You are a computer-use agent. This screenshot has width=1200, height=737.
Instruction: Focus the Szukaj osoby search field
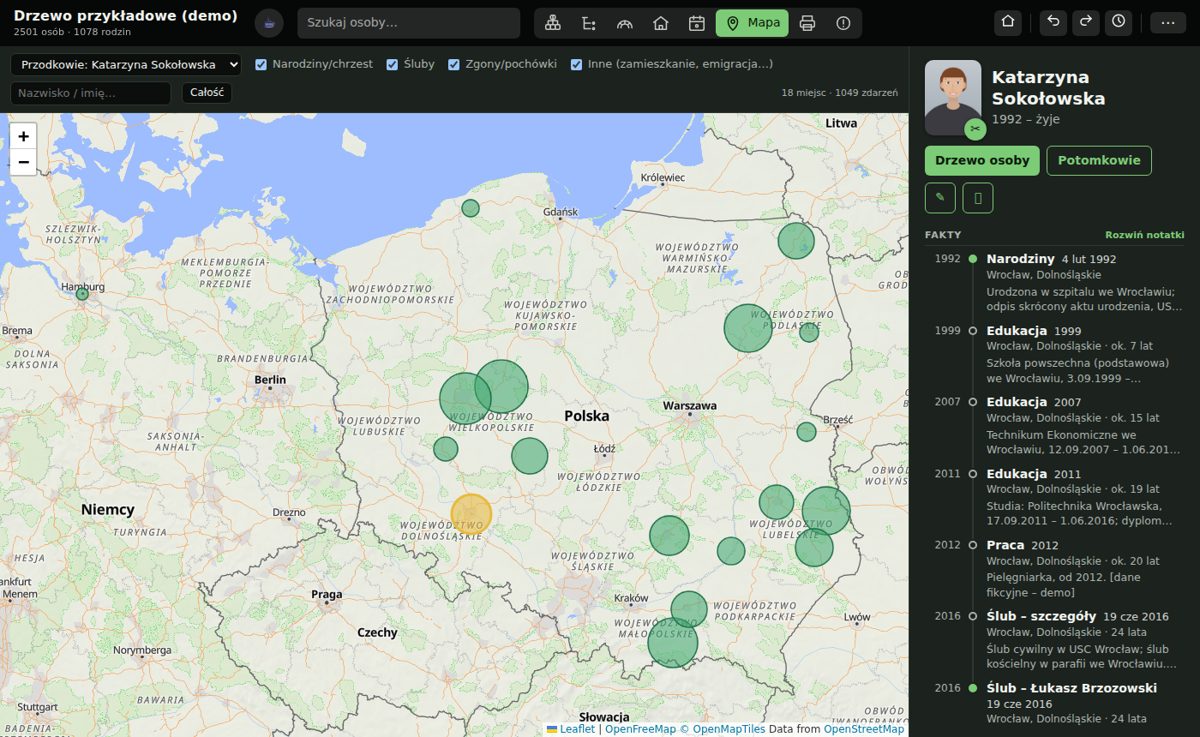click(408, 23)
